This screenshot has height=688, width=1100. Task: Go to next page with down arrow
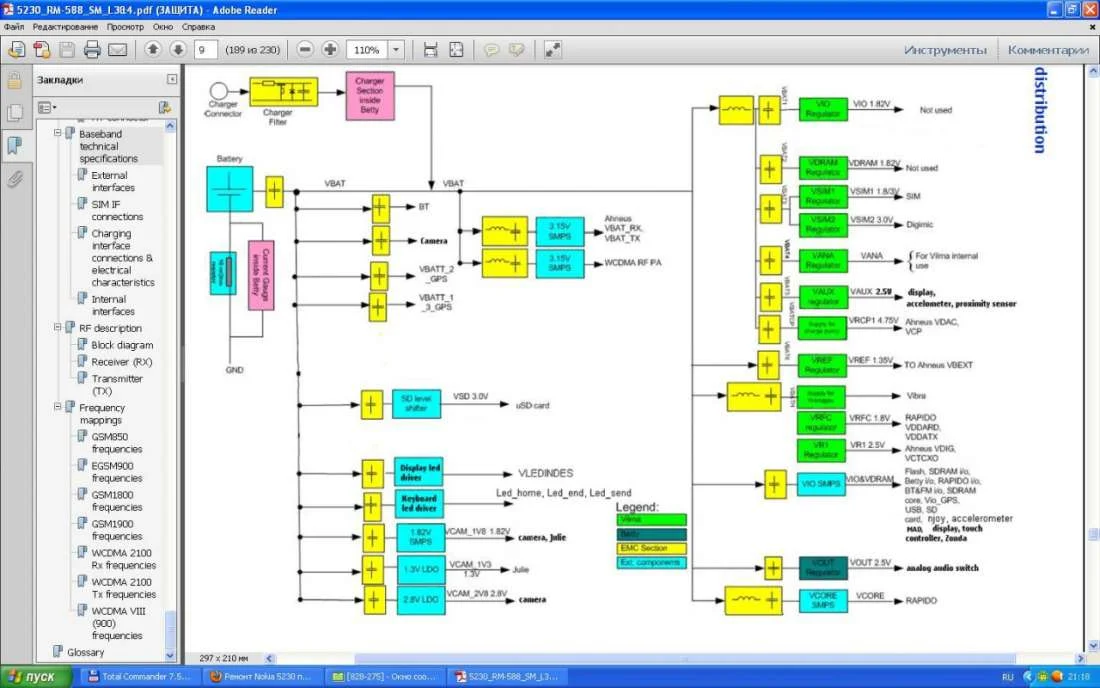[178, 50]
